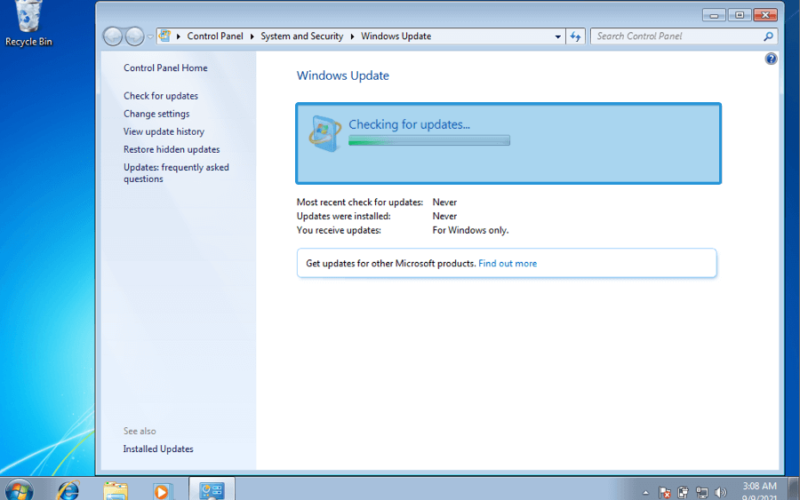Click Windows Update breadcrumb

click(396, 36)
